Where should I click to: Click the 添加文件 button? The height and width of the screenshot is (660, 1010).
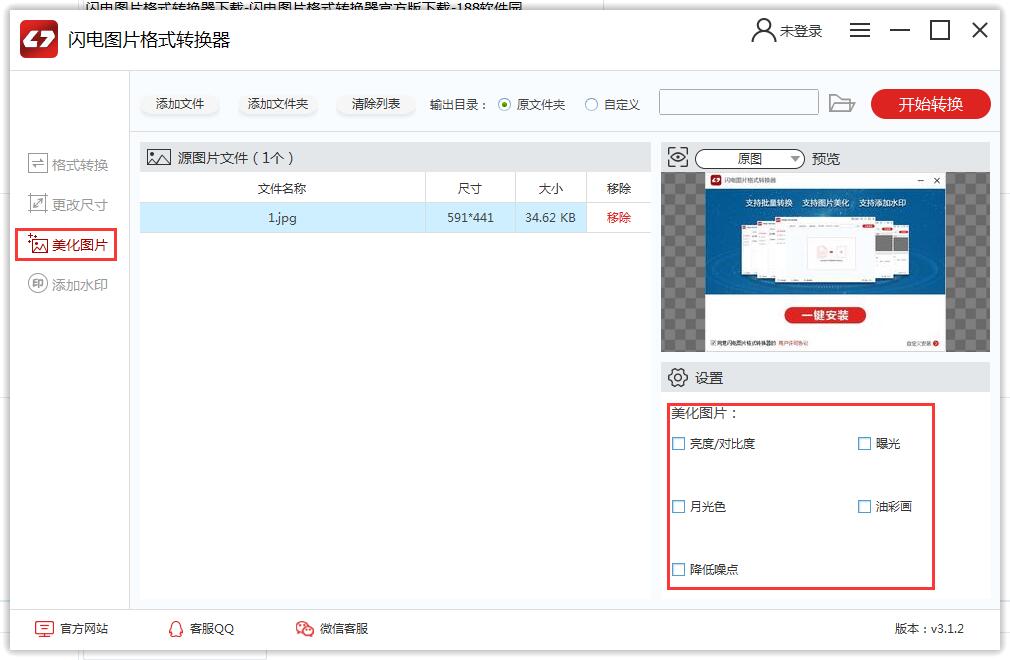pos(180,104)
